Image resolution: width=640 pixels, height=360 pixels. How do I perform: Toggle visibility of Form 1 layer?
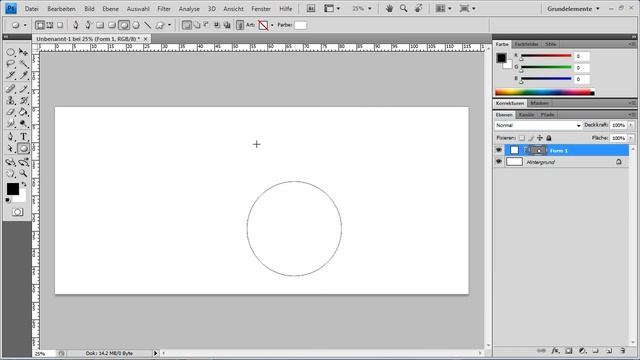point(499,150)
